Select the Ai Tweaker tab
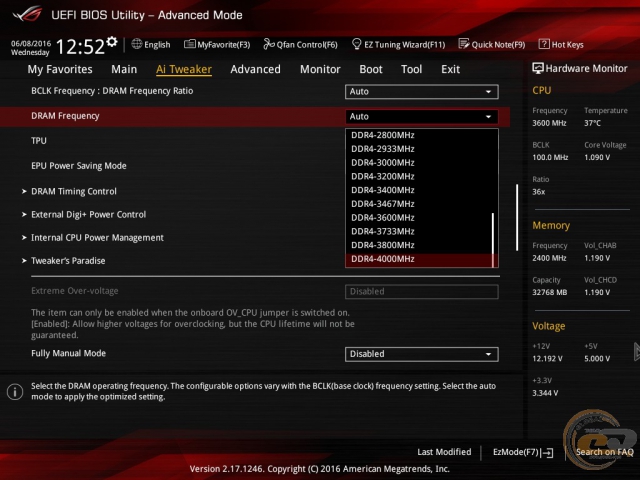Screen dimensions: 640x480 pyautogui.click(x=184, y=69)
